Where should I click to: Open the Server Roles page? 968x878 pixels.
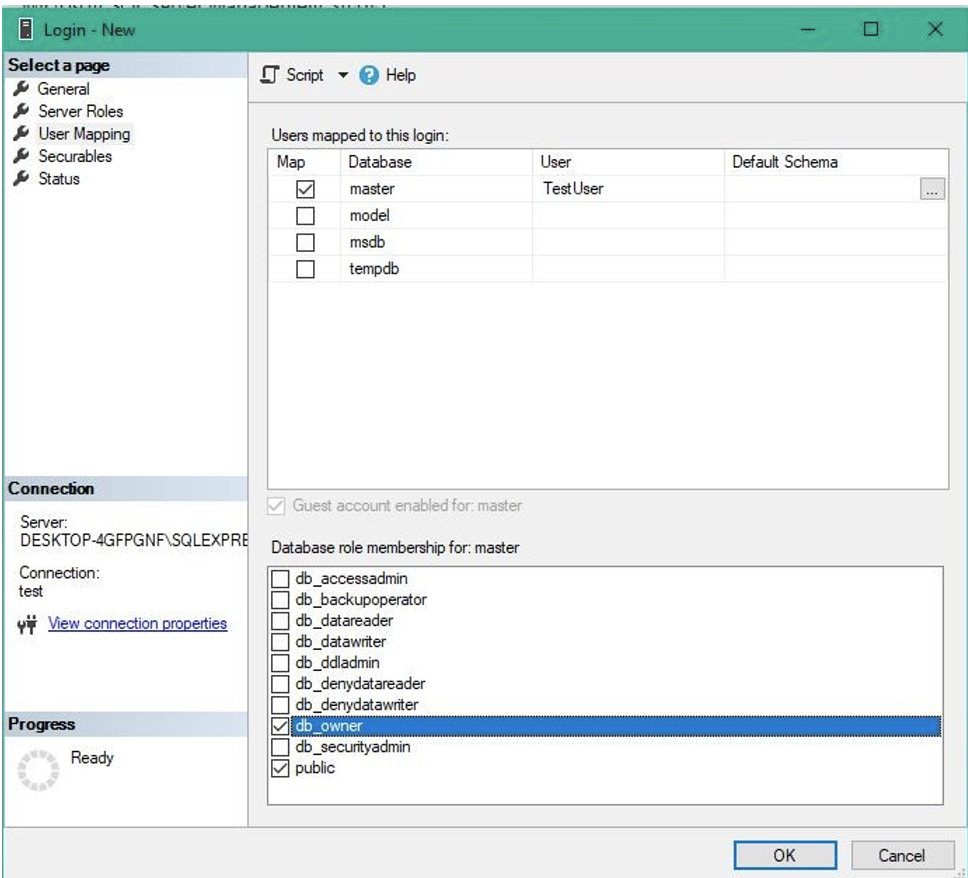tap(80, 111)
